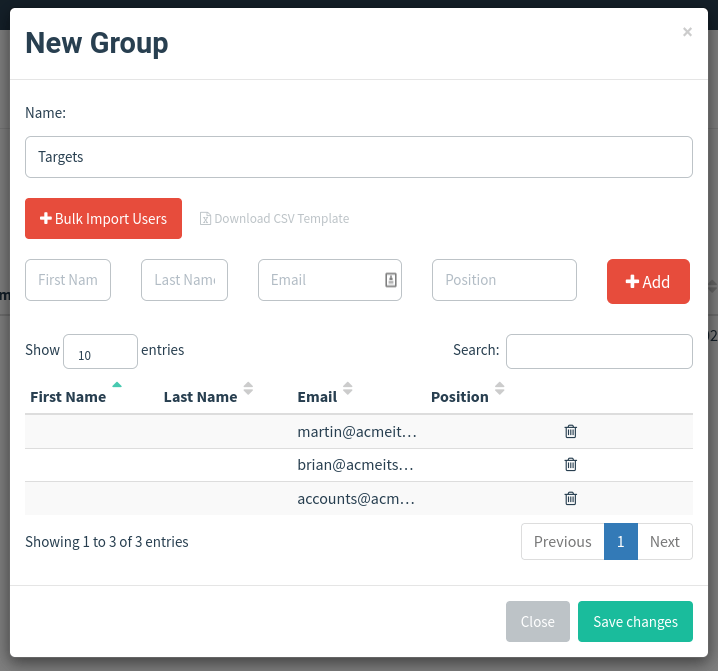Click the Bulk Import Users button
The image size is (718, 671).
point(103,218)
